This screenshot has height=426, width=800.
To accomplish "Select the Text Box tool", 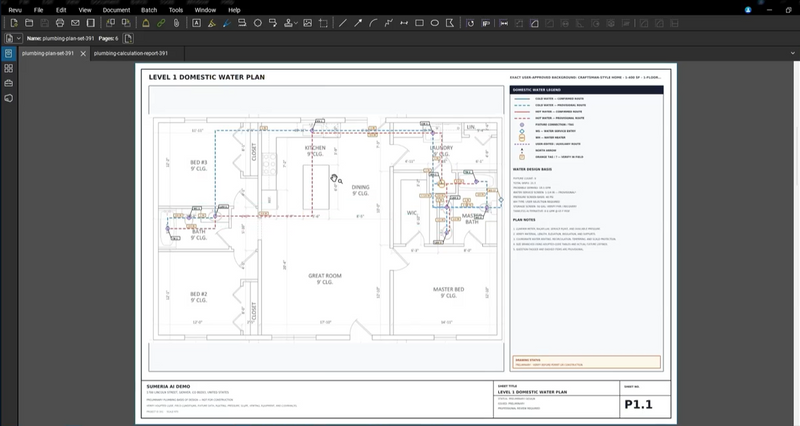I will click(x=196, y=23).
